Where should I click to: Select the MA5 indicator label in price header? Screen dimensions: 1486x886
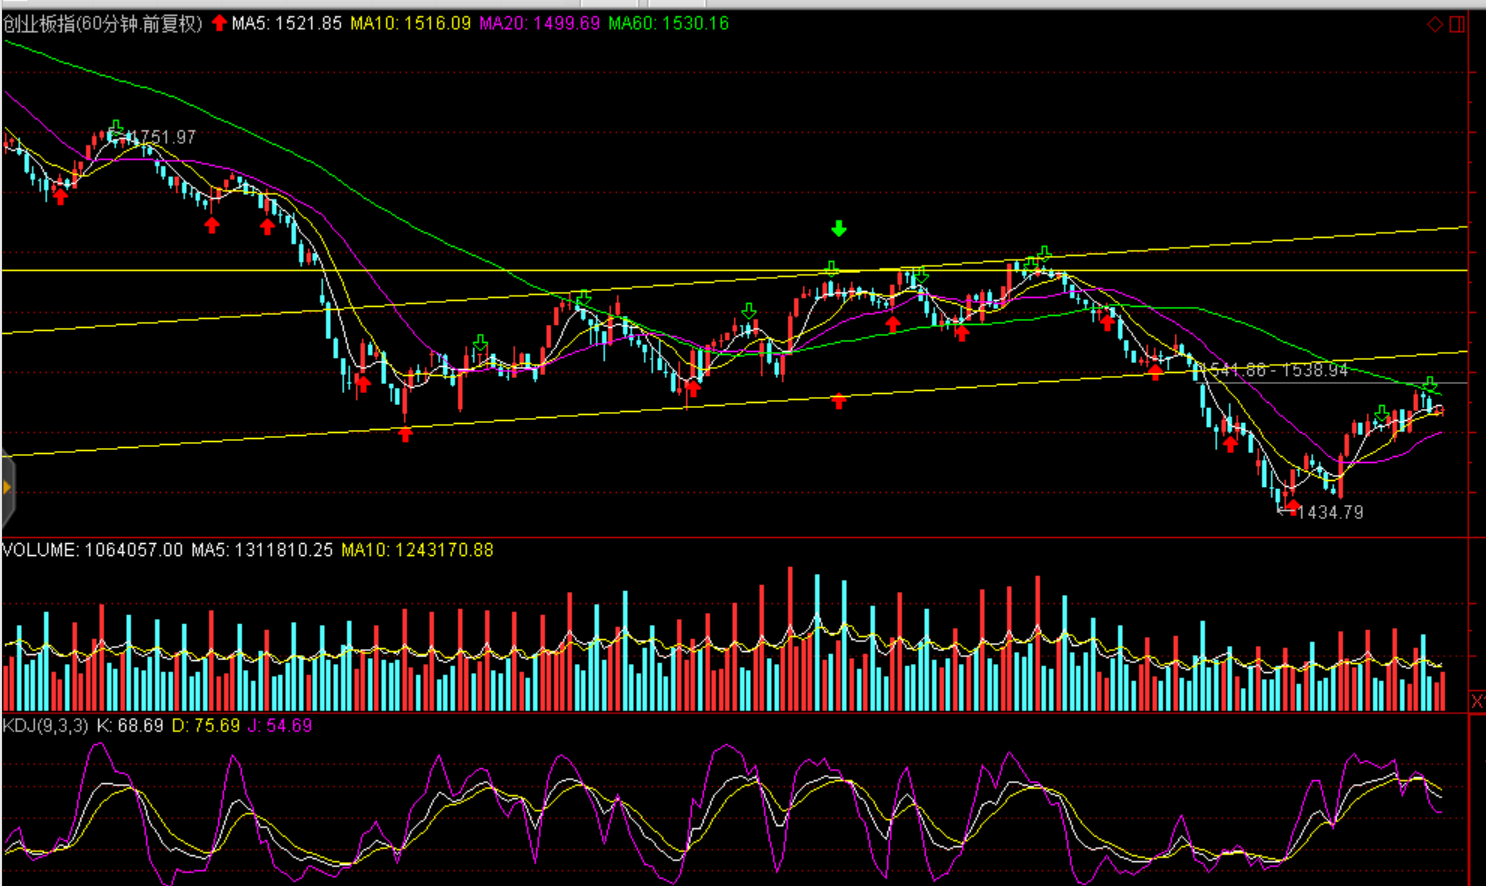(x=287, y=23)
